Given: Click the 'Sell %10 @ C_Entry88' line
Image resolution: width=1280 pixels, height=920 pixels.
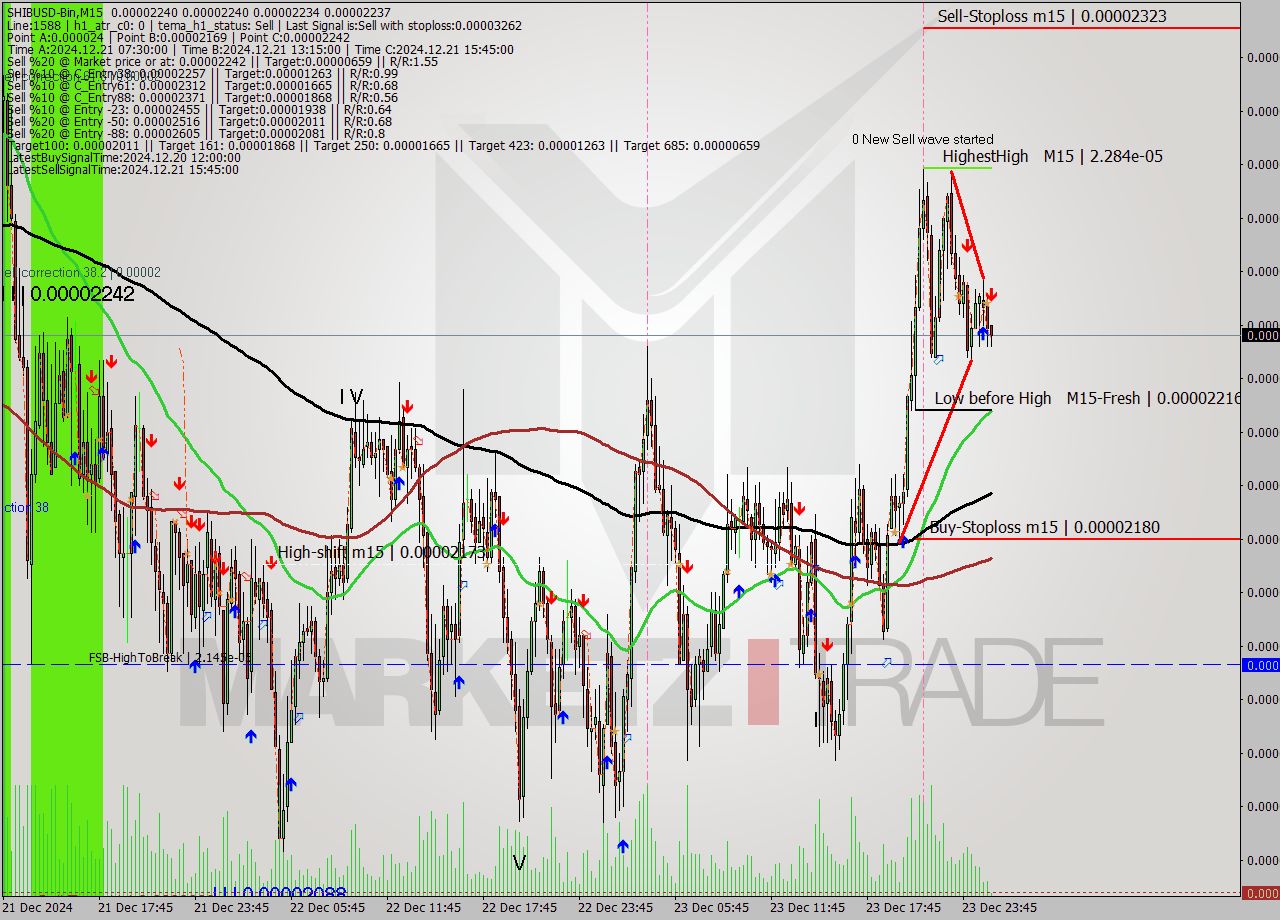Looking at the screenshot, I should pyautogui.click(x=202, y=97).
